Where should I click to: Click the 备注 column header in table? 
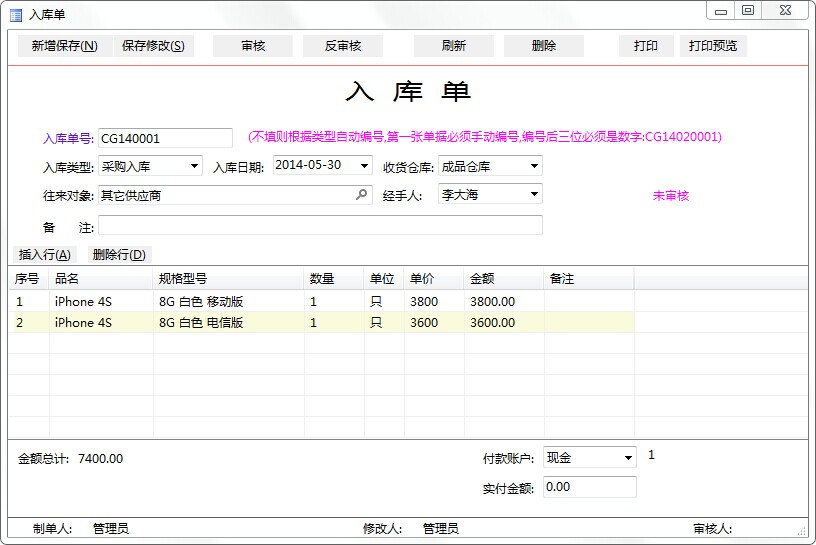tap(589, 278)
